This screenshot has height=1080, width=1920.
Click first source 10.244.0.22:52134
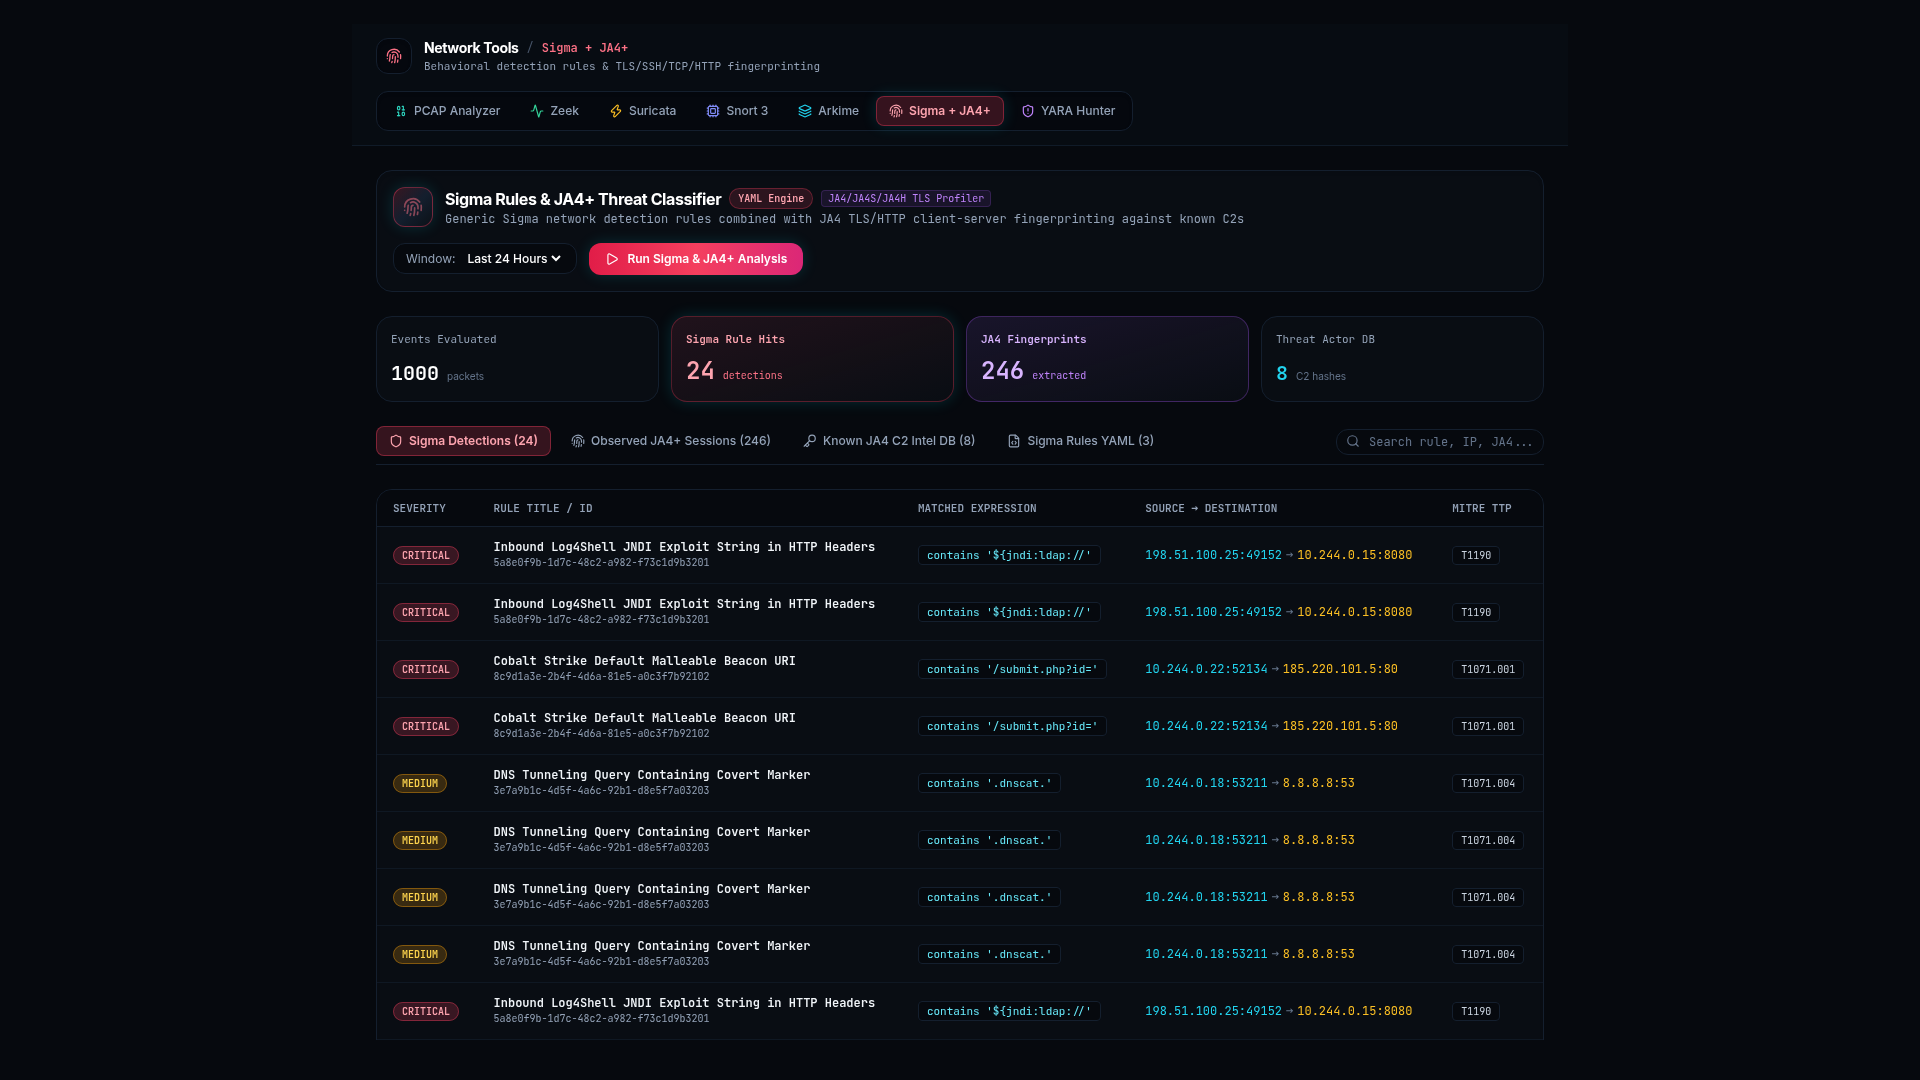[1206, 670]
